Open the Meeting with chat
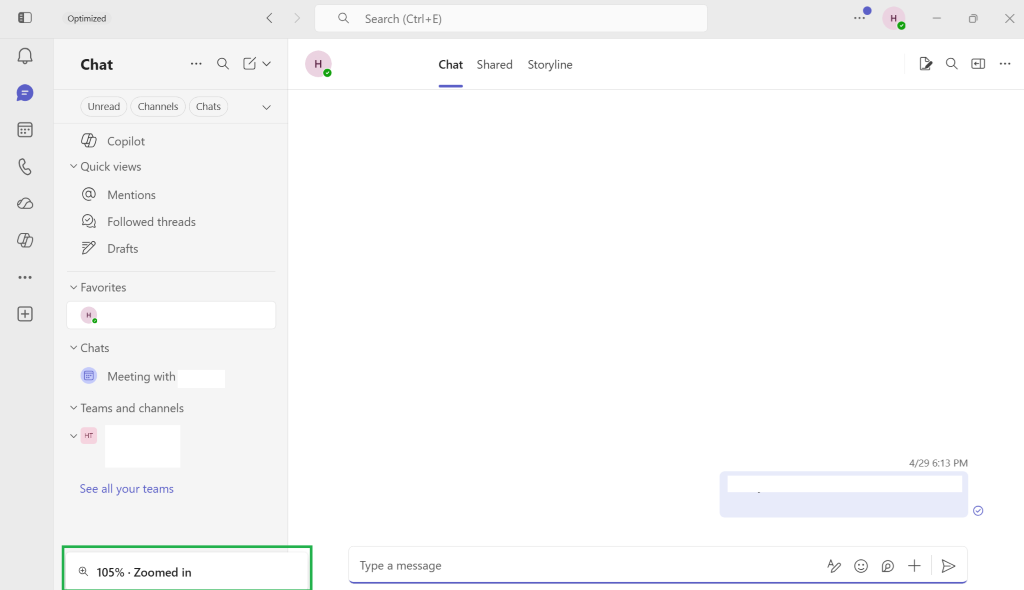This screenshot has height=590, width=1024. tap(171, 376)
